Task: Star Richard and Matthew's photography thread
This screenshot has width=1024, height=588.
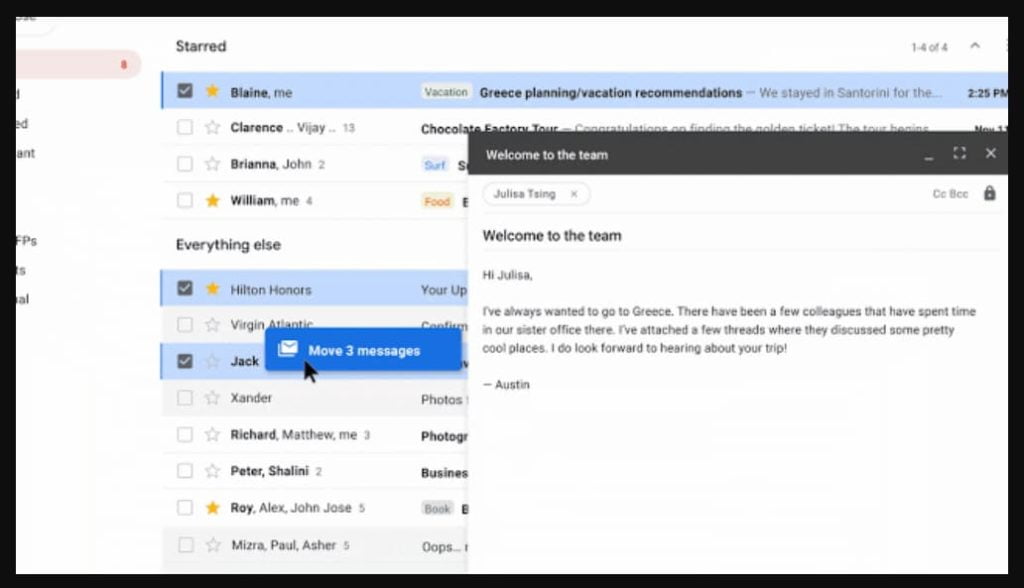Action: click(211, 434)
